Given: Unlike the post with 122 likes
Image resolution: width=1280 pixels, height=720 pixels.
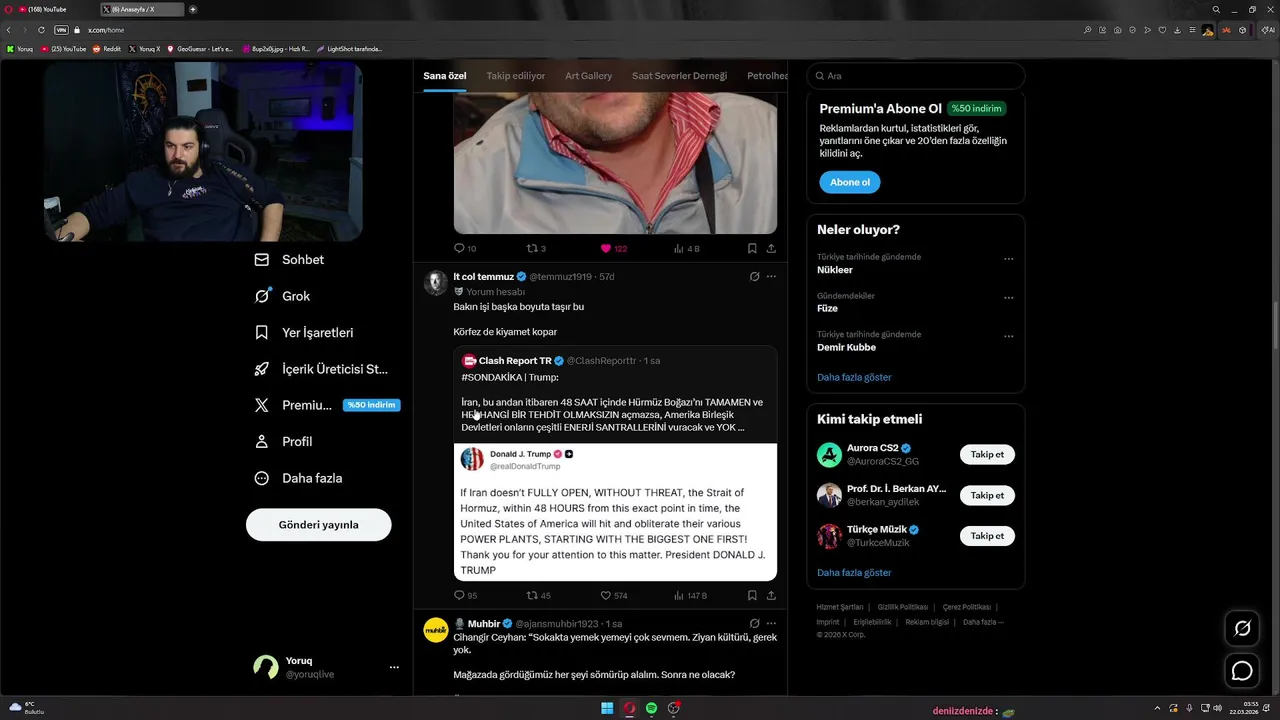Looking at the screenshot, I should point(614,248).
